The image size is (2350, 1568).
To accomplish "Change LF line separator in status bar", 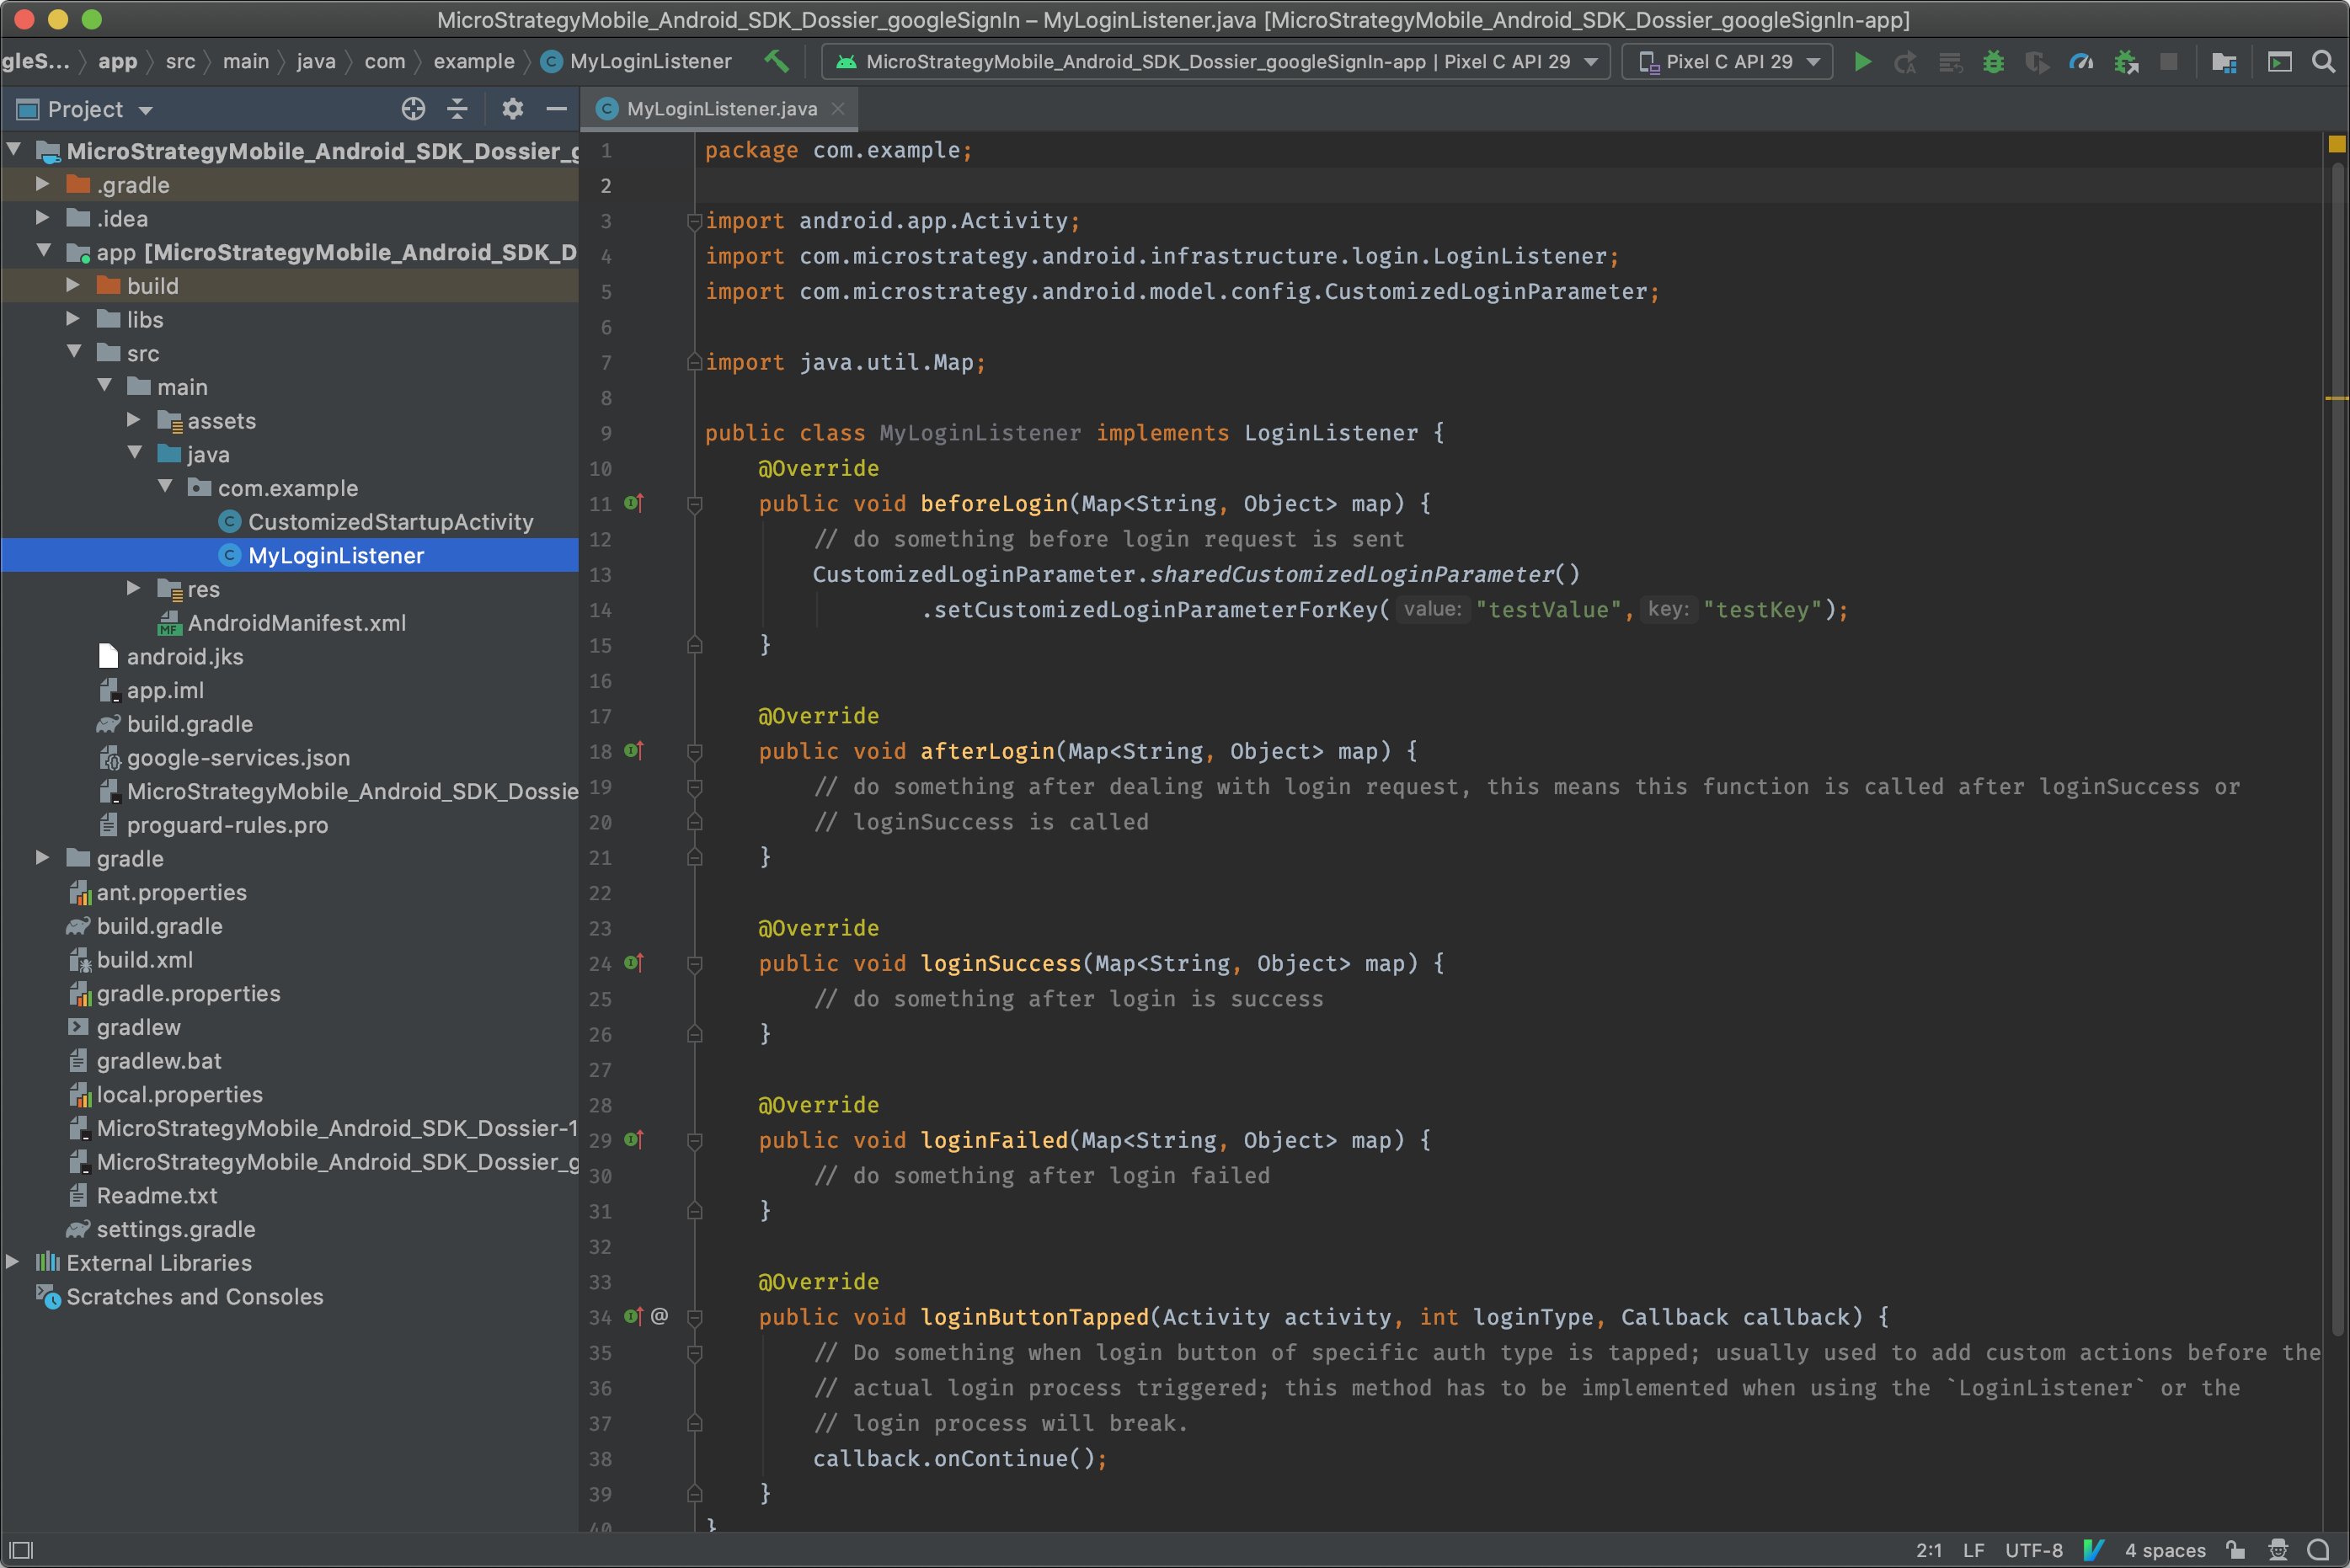I will tap(1974, 1550).
